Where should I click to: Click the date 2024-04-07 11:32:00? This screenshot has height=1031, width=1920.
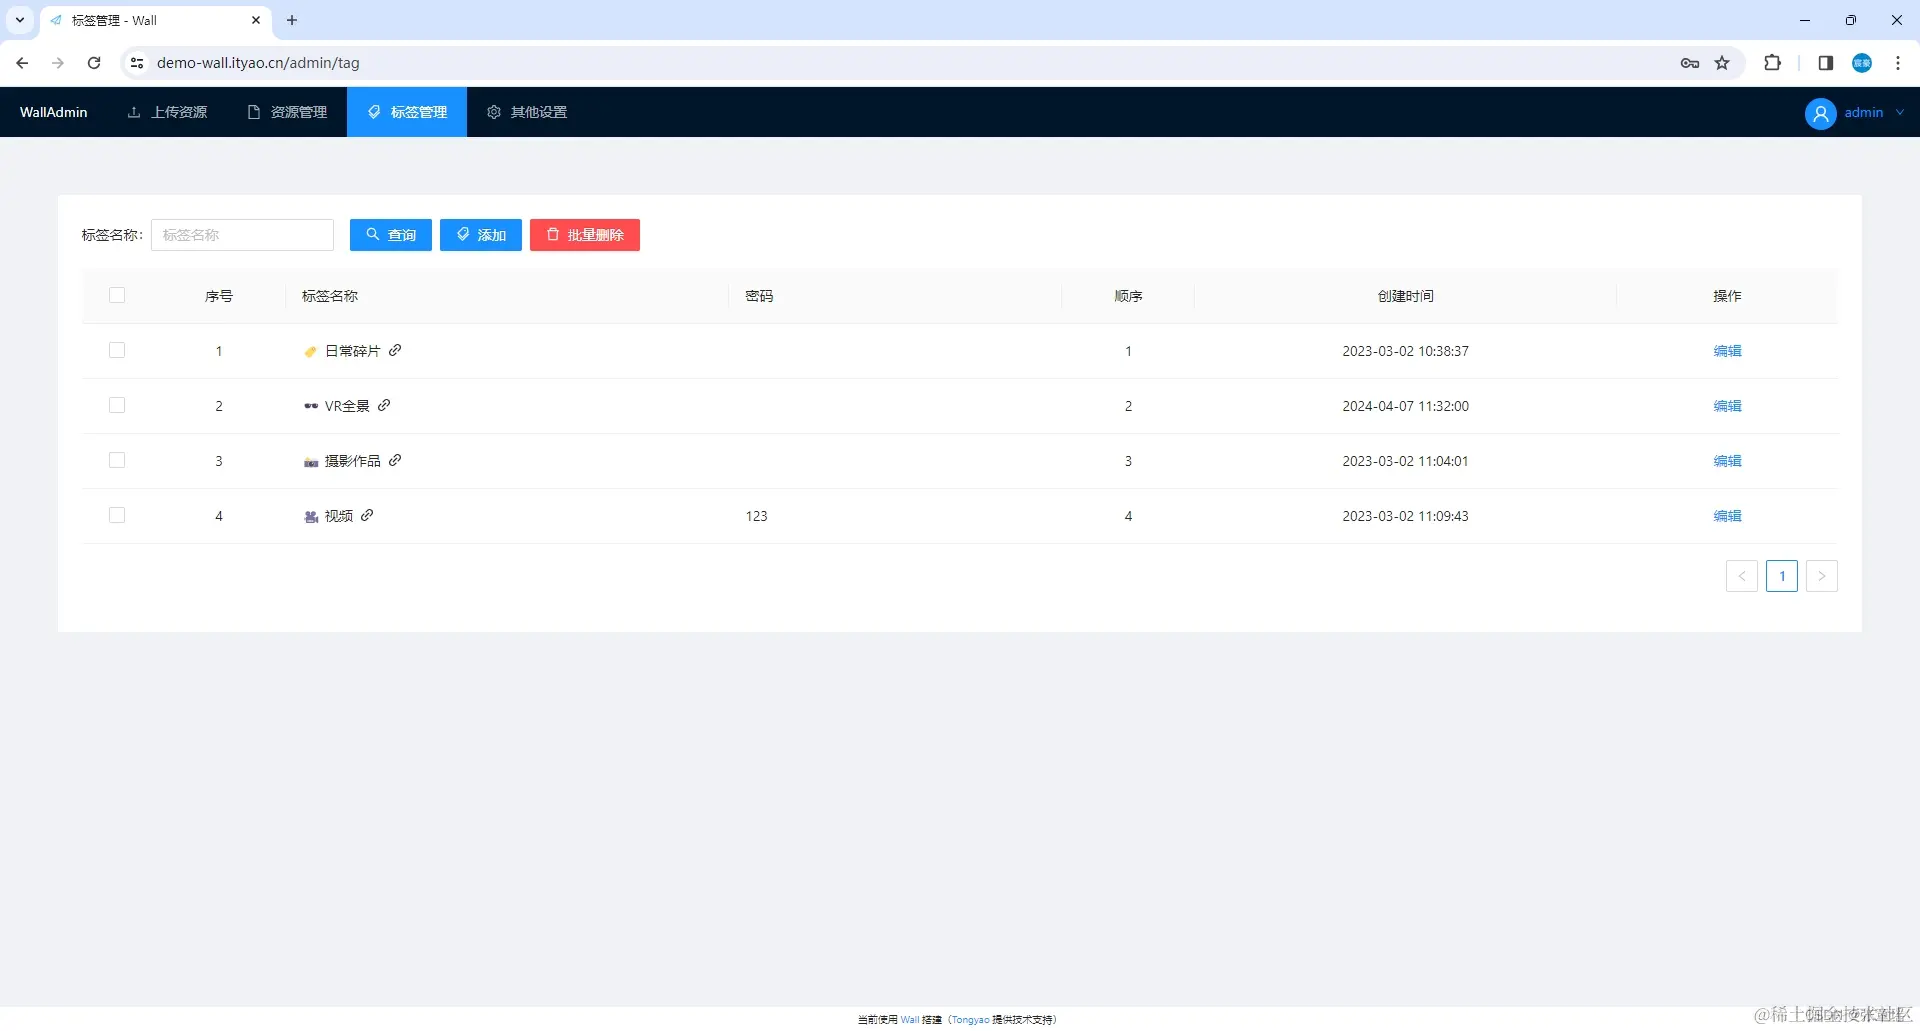[1405, 406]
